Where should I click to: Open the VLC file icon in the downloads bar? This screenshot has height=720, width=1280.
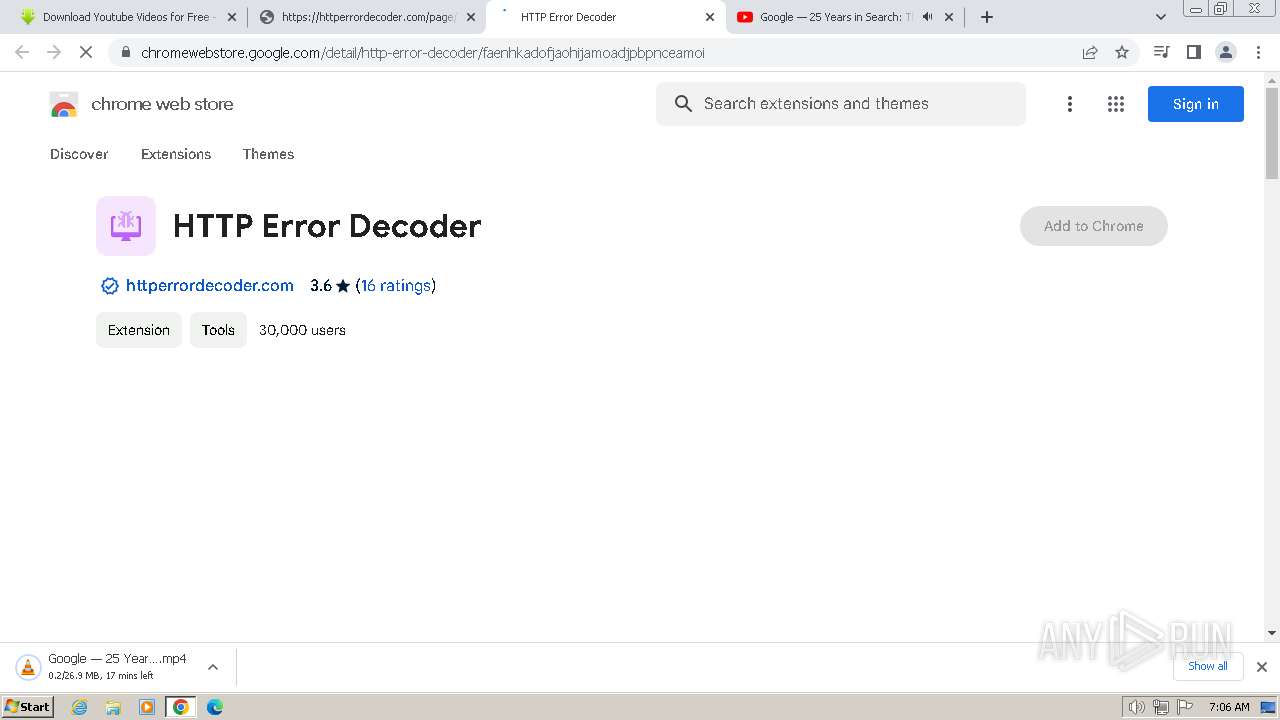(x=28, y=667)
